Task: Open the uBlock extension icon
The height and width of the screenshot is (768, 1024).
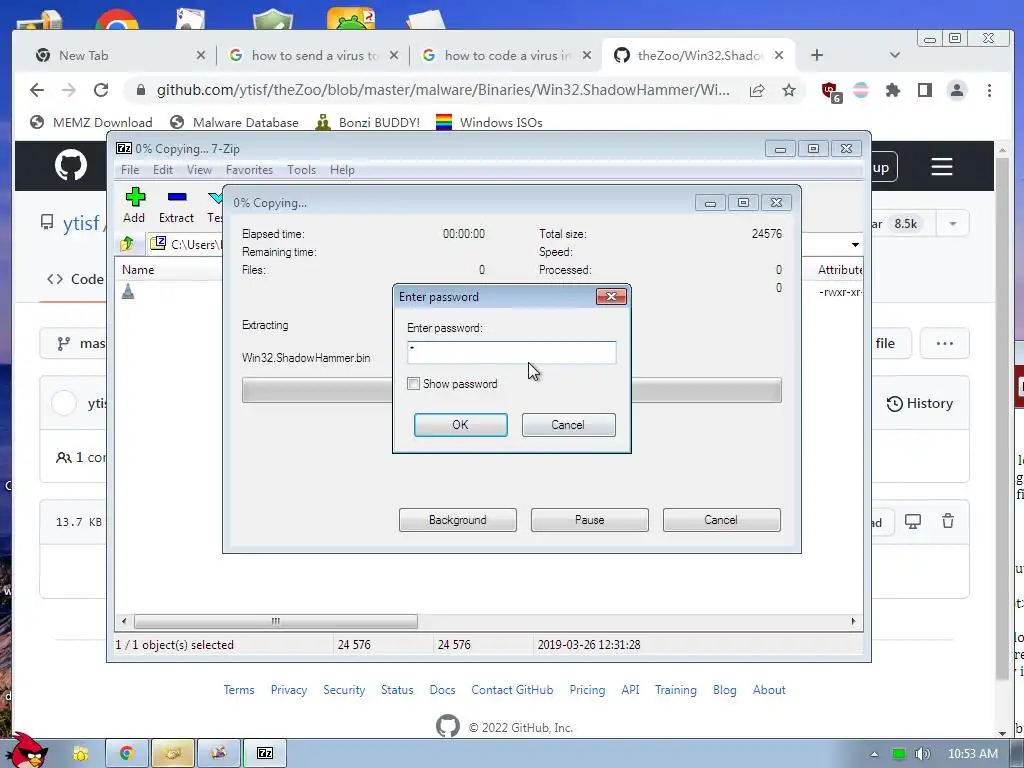Action: pyautogui.click(x=831, y=91)
